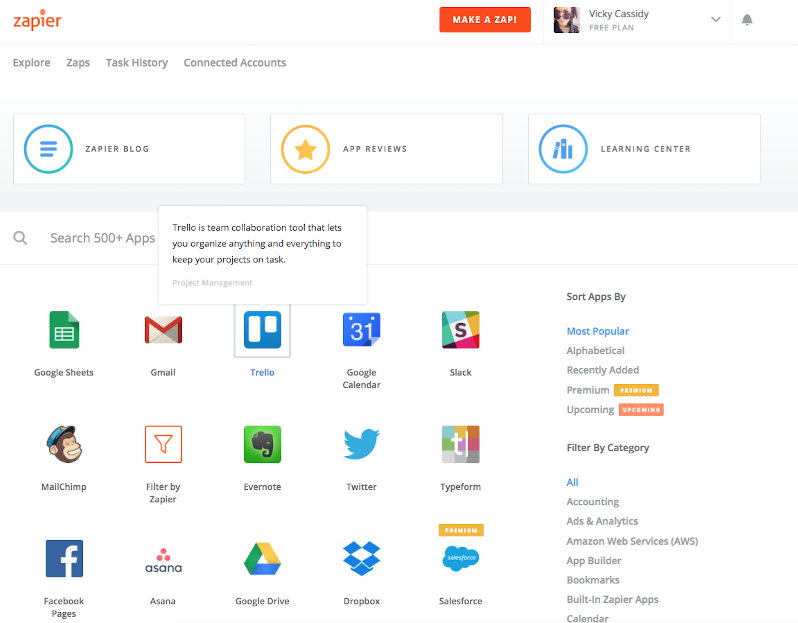Open the Learning Center label

point(646,149)
